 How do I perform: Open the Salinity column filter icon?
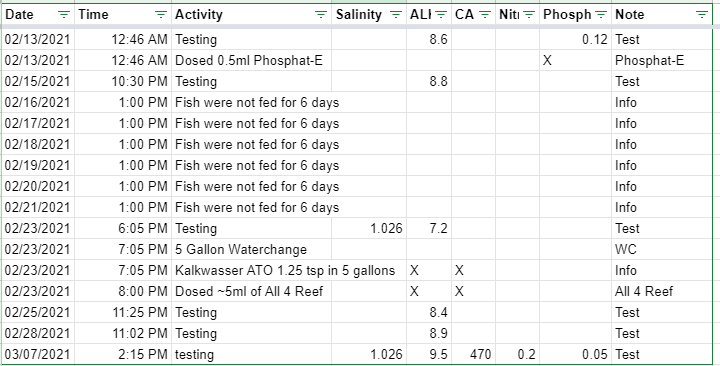(395, 15)
